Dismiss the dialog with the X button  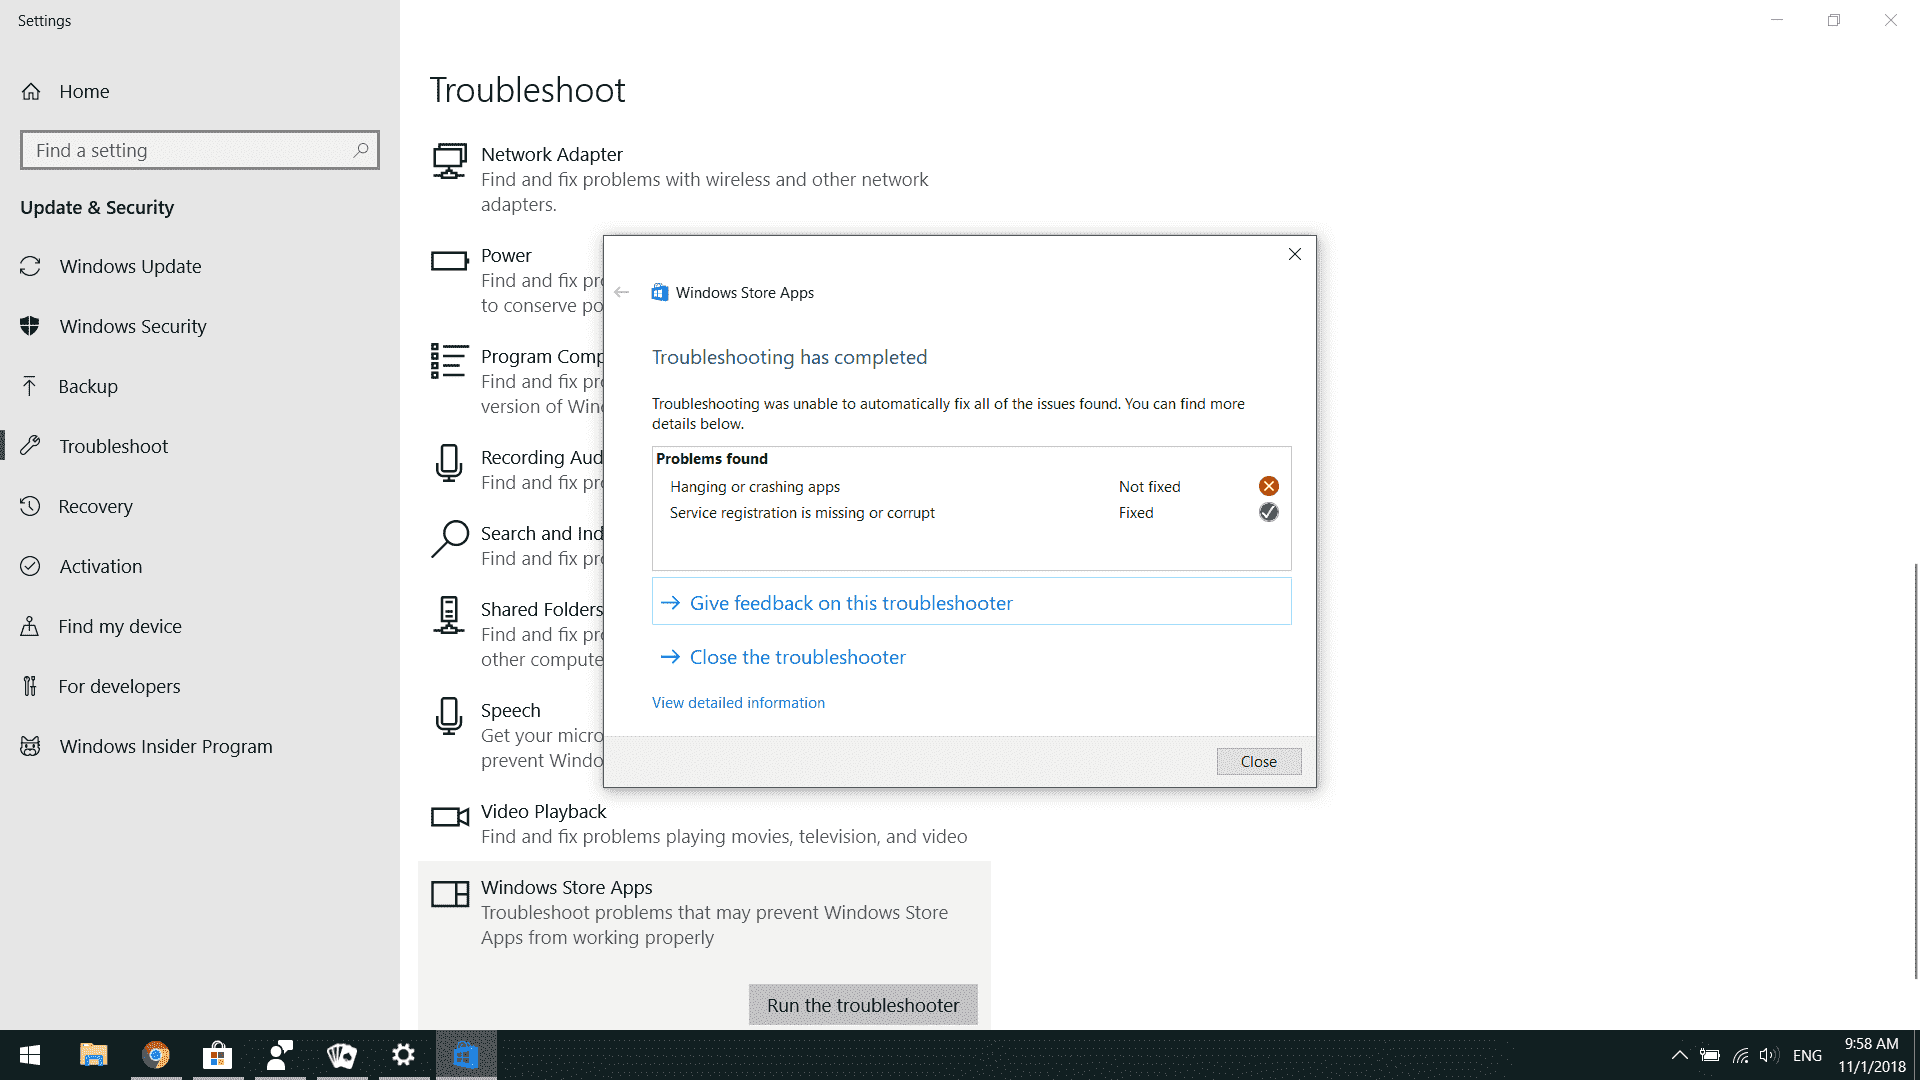point(1294,254)
